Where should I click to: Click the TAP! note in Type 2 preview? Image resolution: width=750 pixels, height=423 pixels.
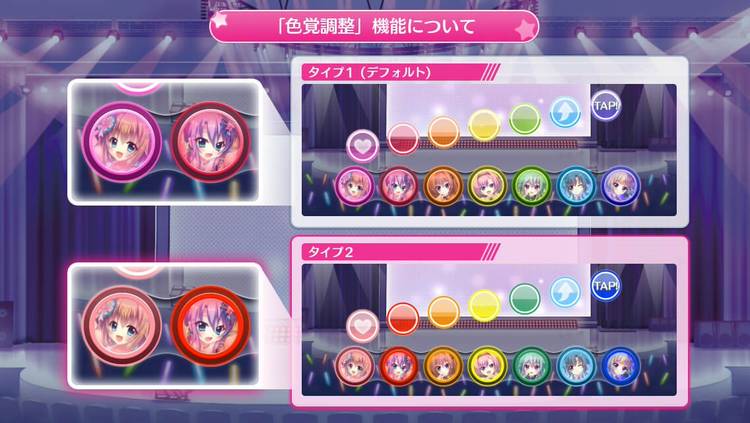pos(606,286)
